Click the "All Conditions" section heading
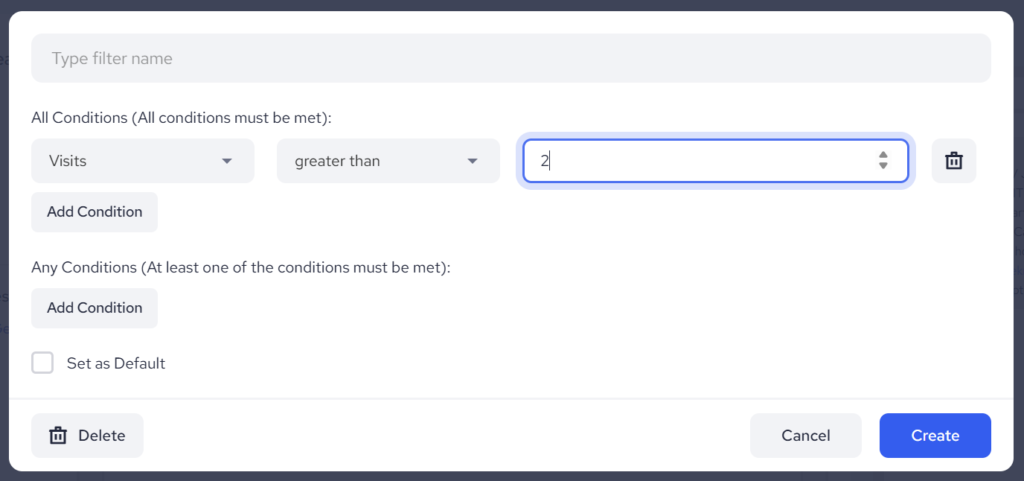 pyautogui.click(x=181, y=118)
